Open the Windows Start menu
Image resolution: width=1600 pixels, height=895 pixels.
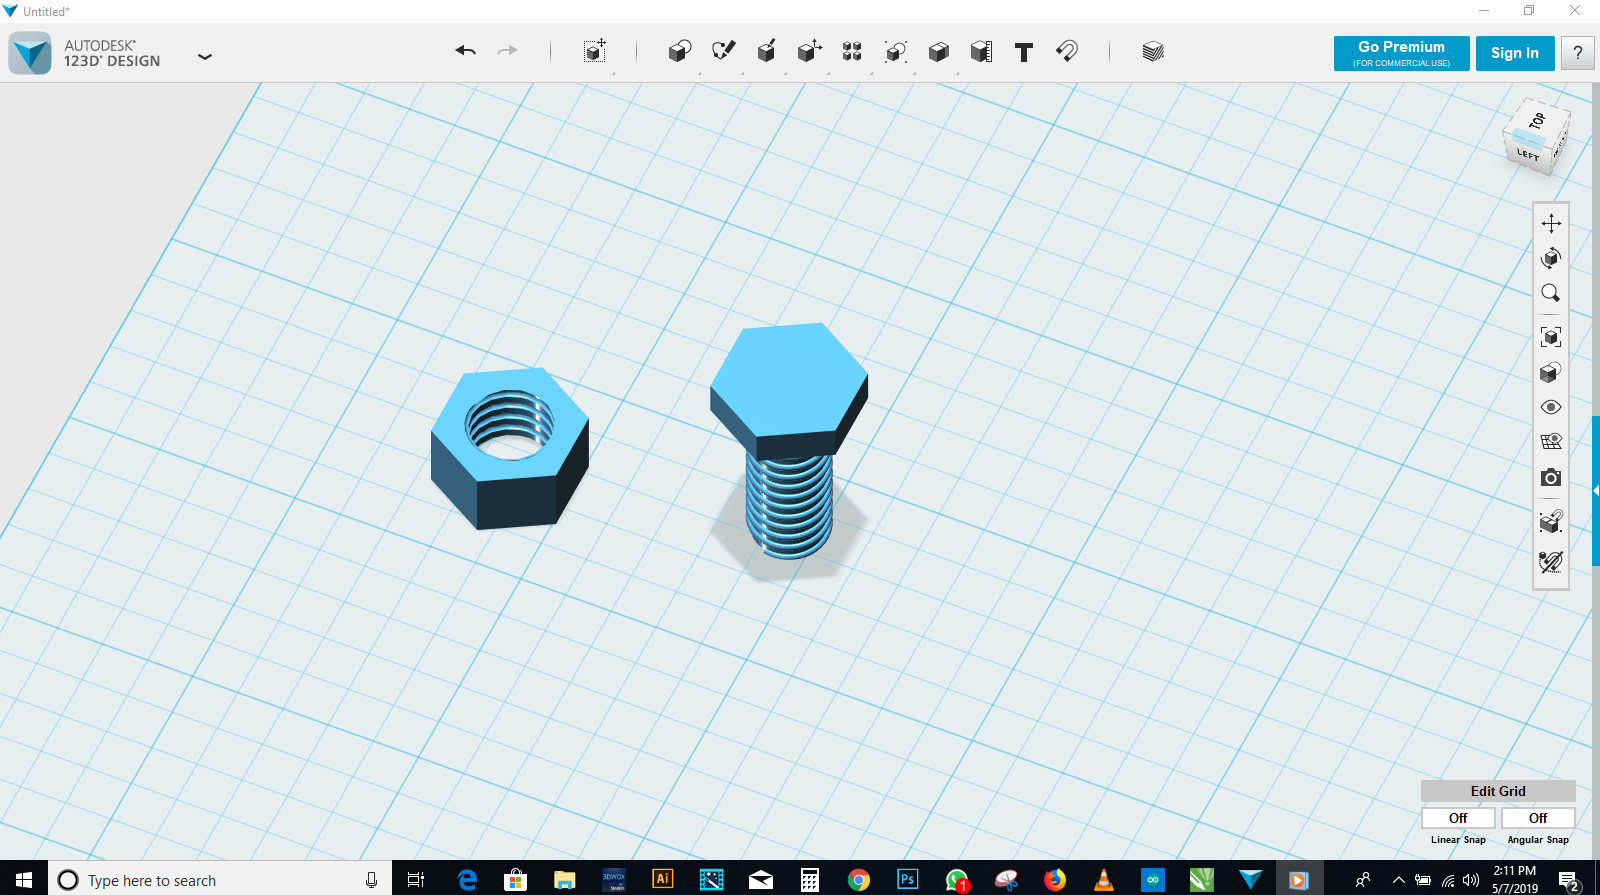click(24, 879)
